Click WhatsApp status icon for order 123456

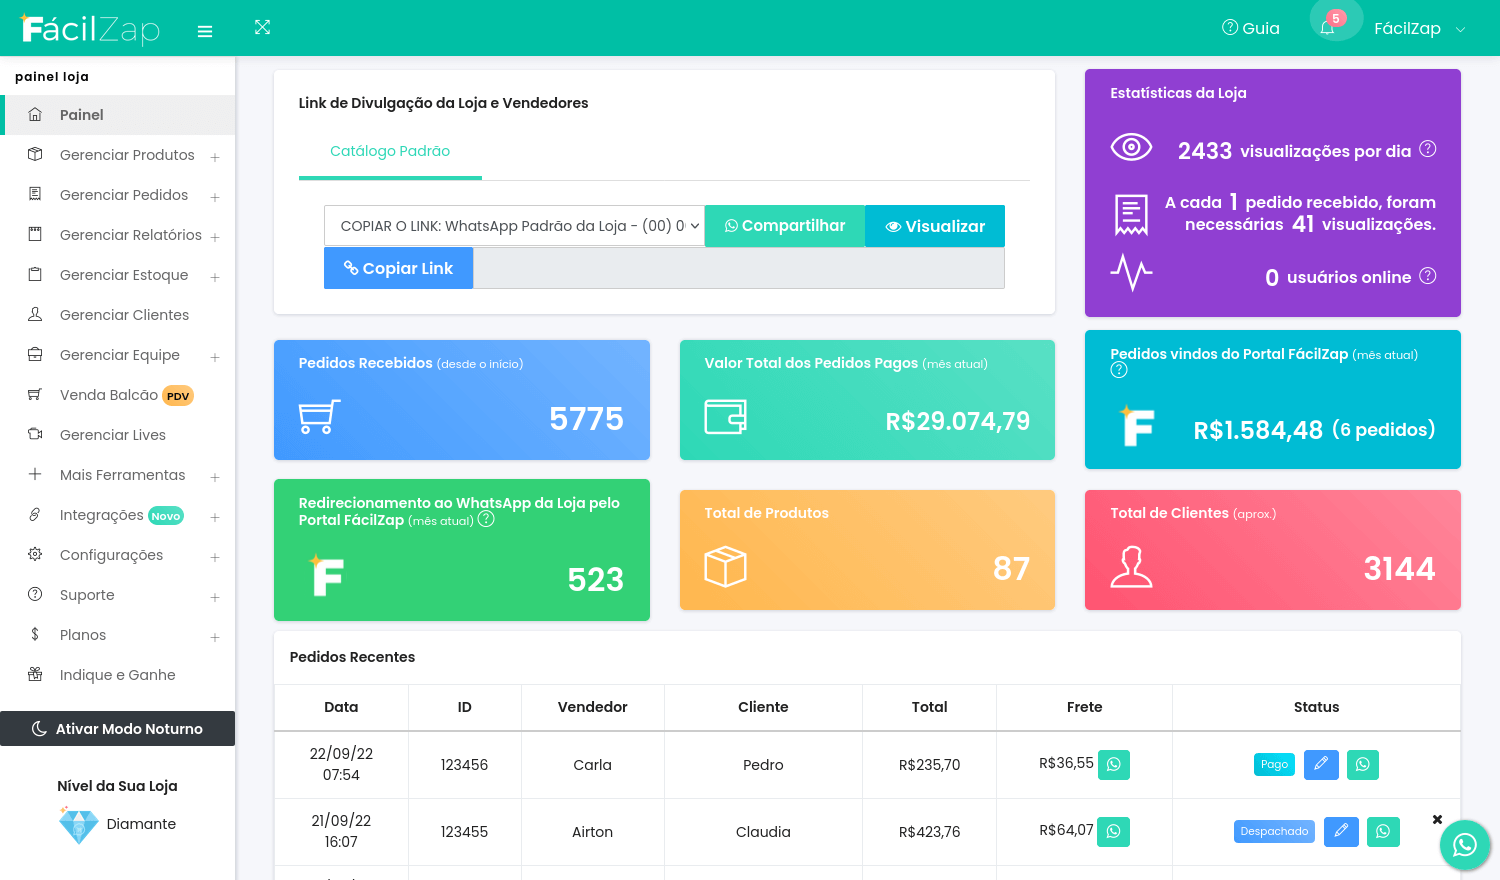[x=1363, y=765]
